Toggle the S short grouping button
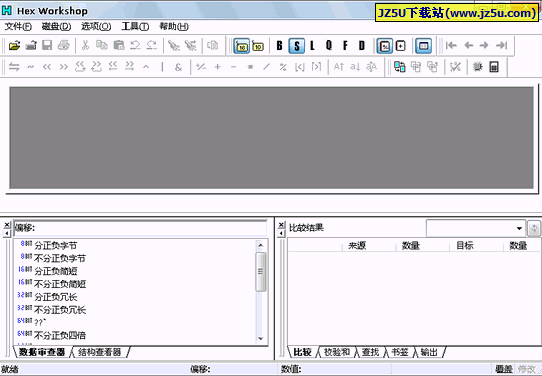This screenshot has height=376, width=542. click(x=297, y=46)
